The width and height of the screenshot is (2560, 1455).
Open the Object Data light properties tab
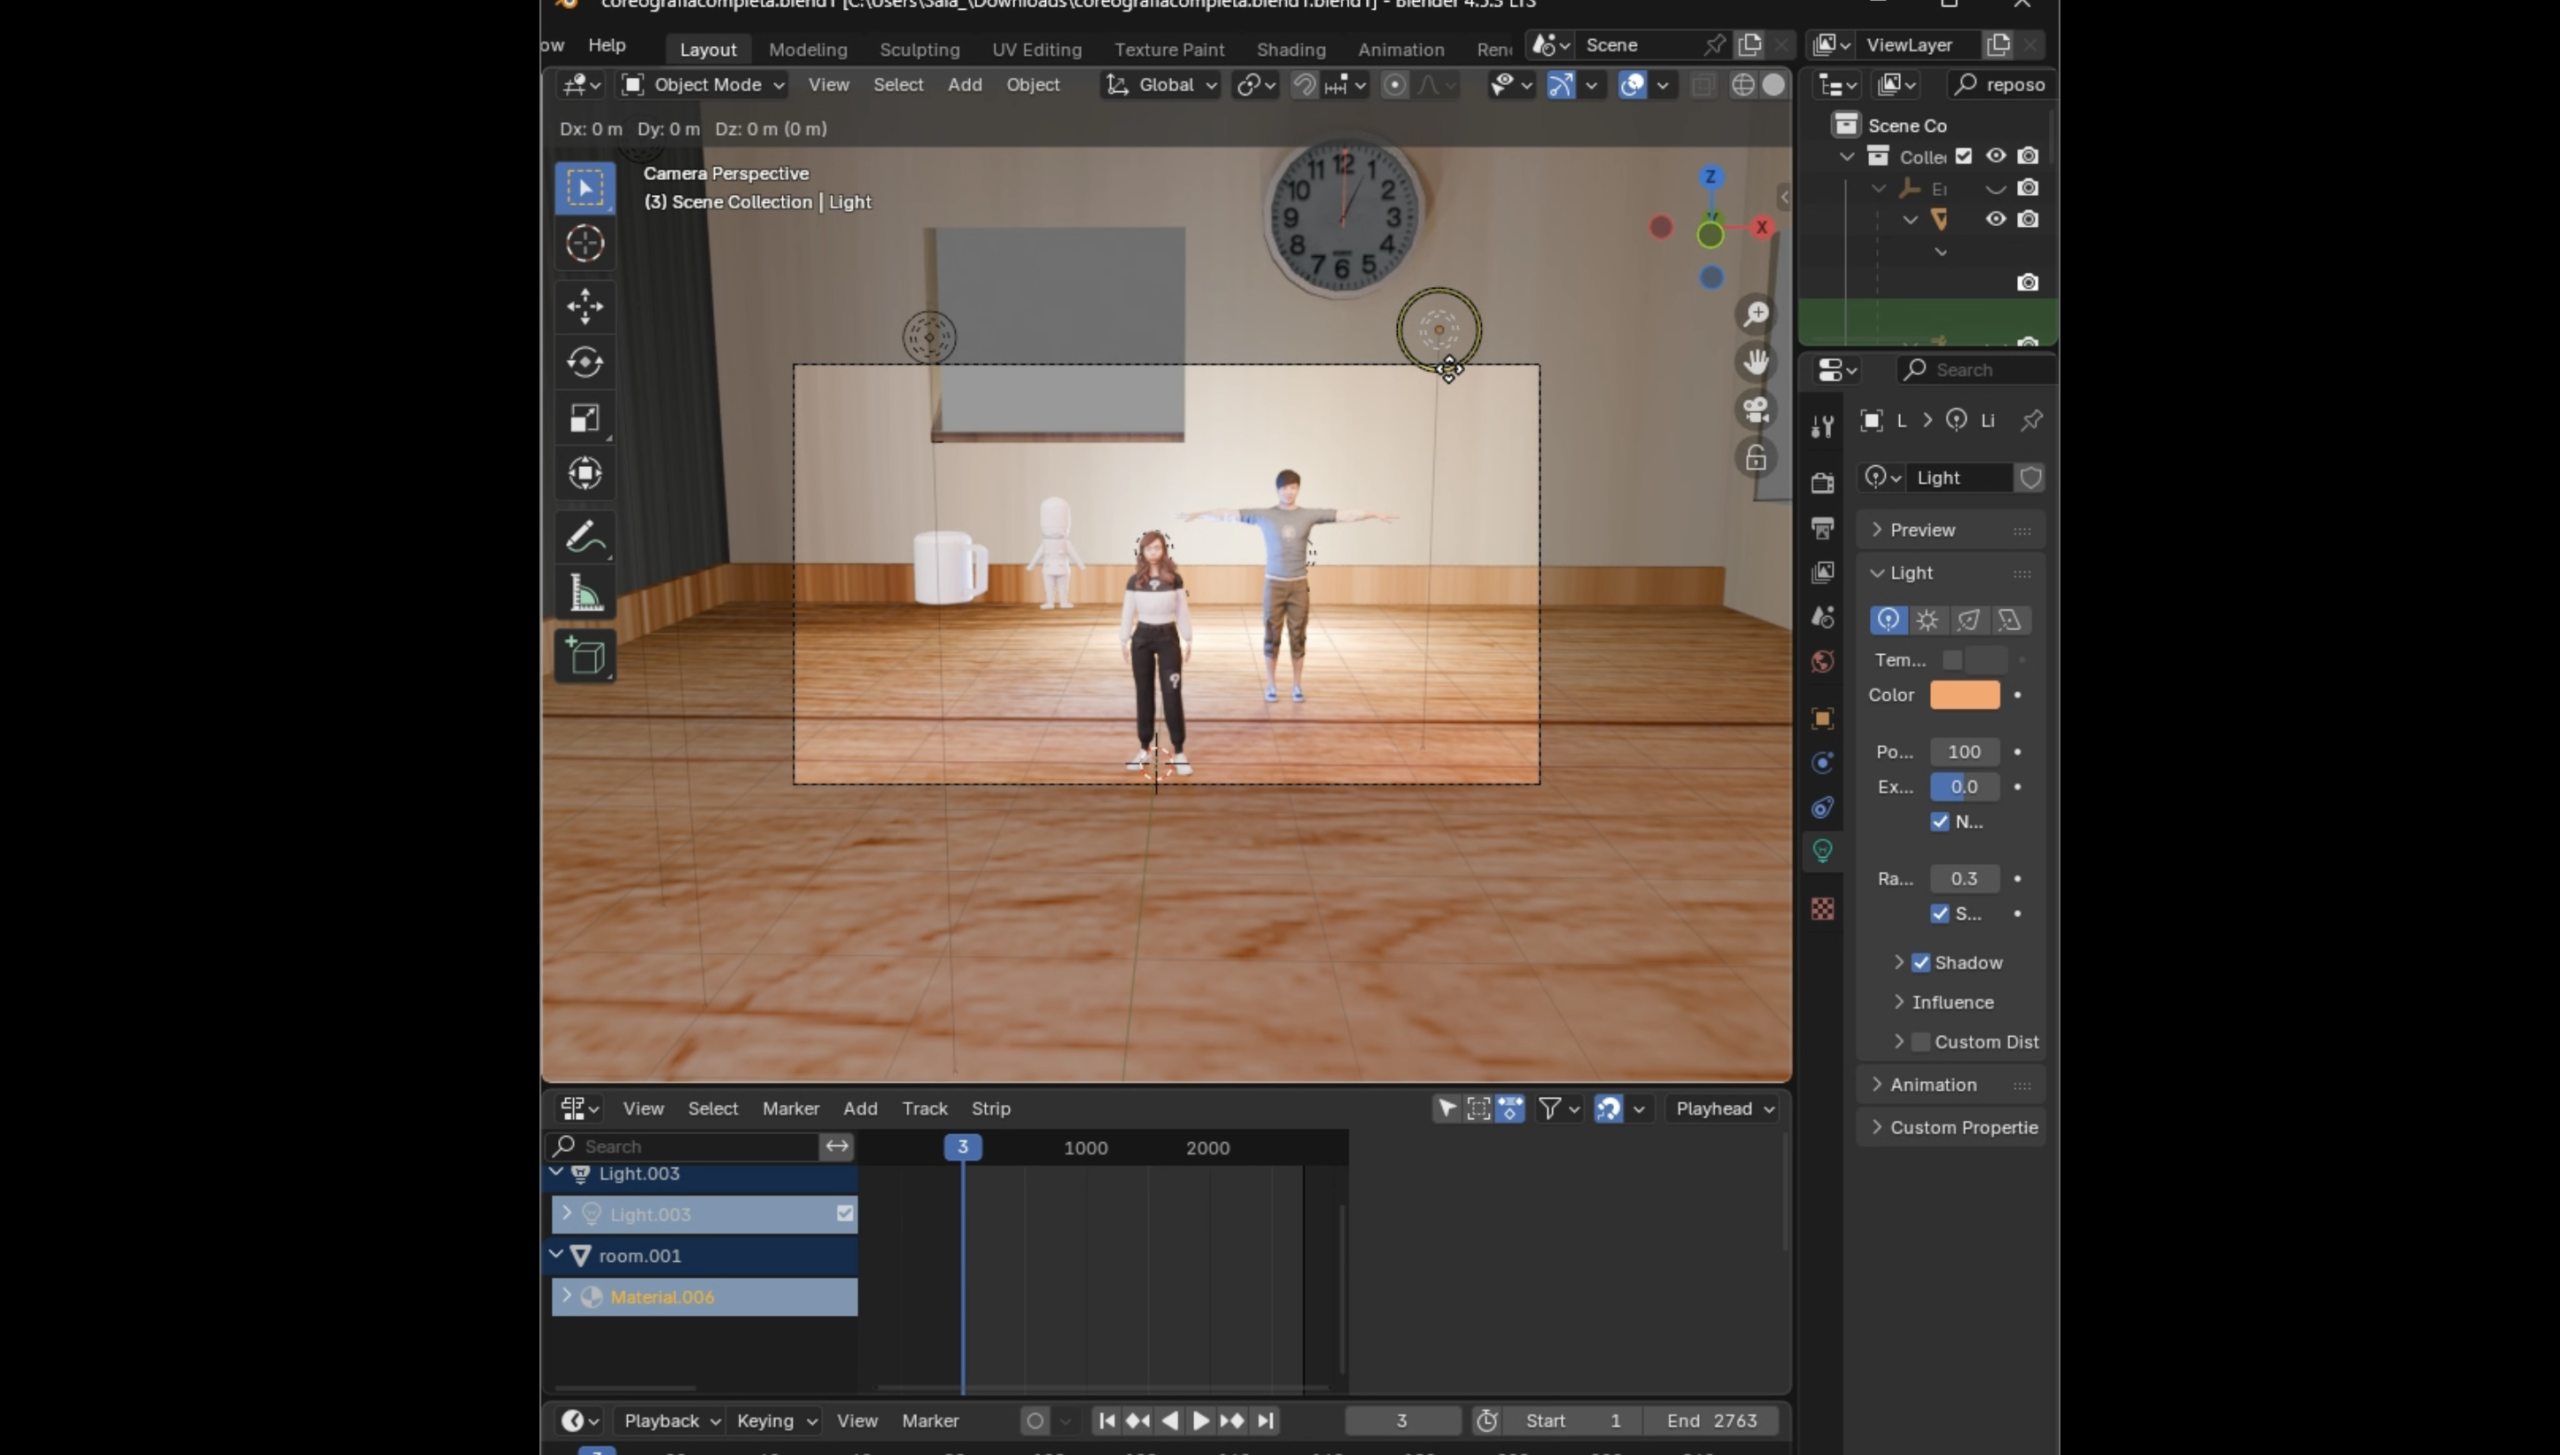1822,851
